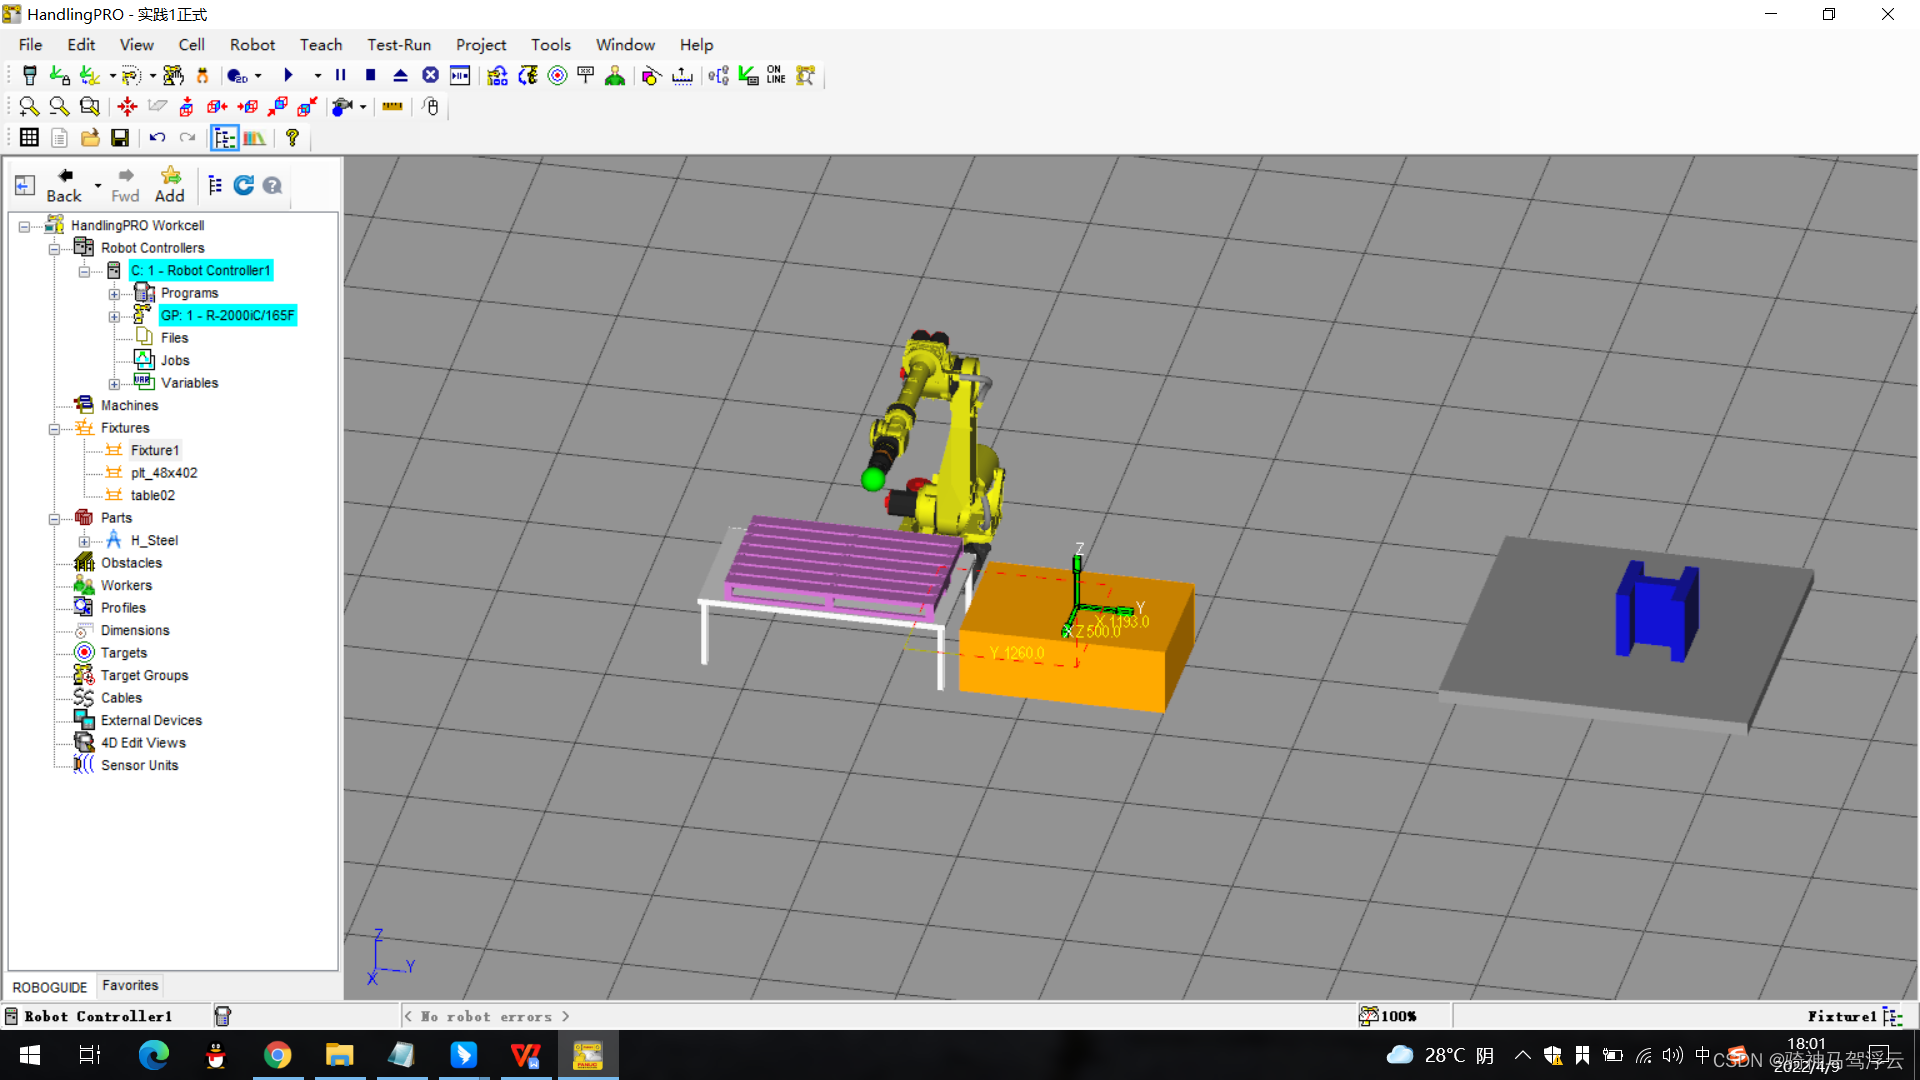This screenshot has height=1080, width=1920.
Task: Open the run panel icon
Action: click(x=460, y=76)
